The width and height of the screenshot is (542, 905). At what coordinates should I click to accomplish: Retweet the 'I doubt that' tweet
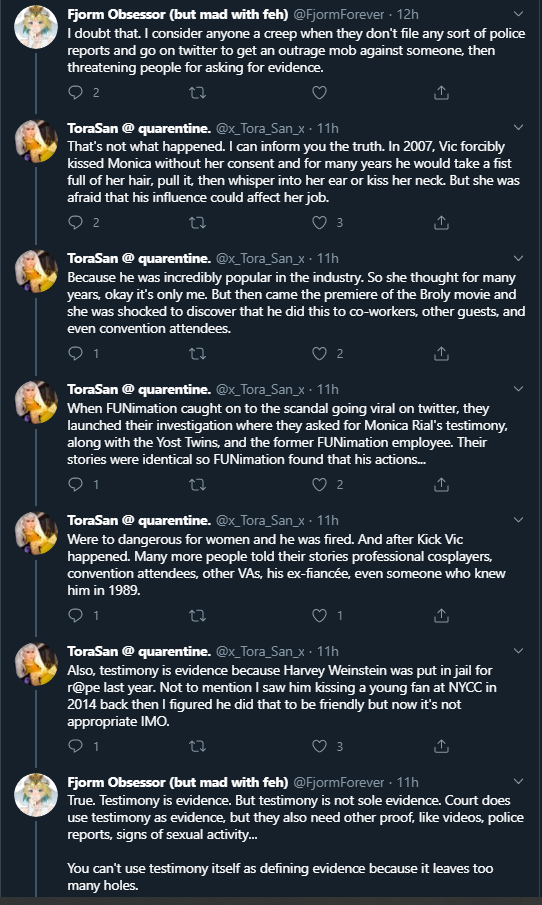tap(197, 92)
